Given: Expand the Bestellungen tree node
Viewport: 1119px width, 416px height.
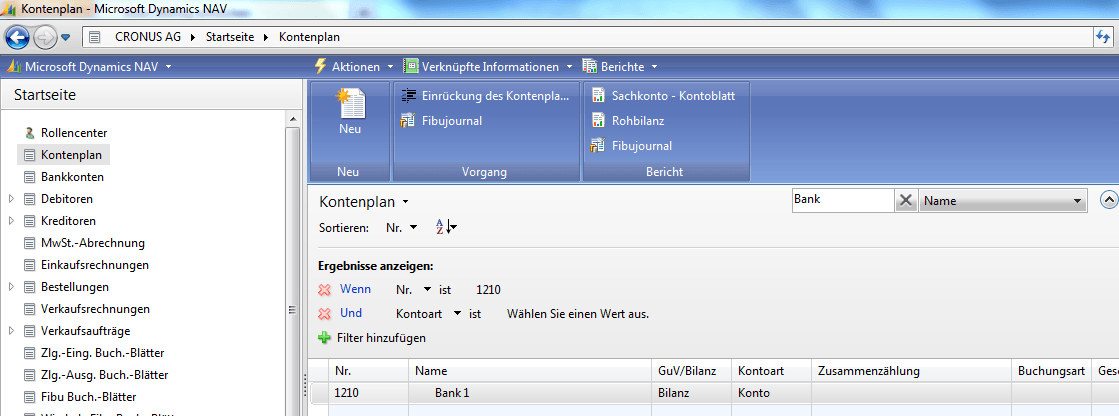Looking at the screenshot, I should click(x=11, y=287).
